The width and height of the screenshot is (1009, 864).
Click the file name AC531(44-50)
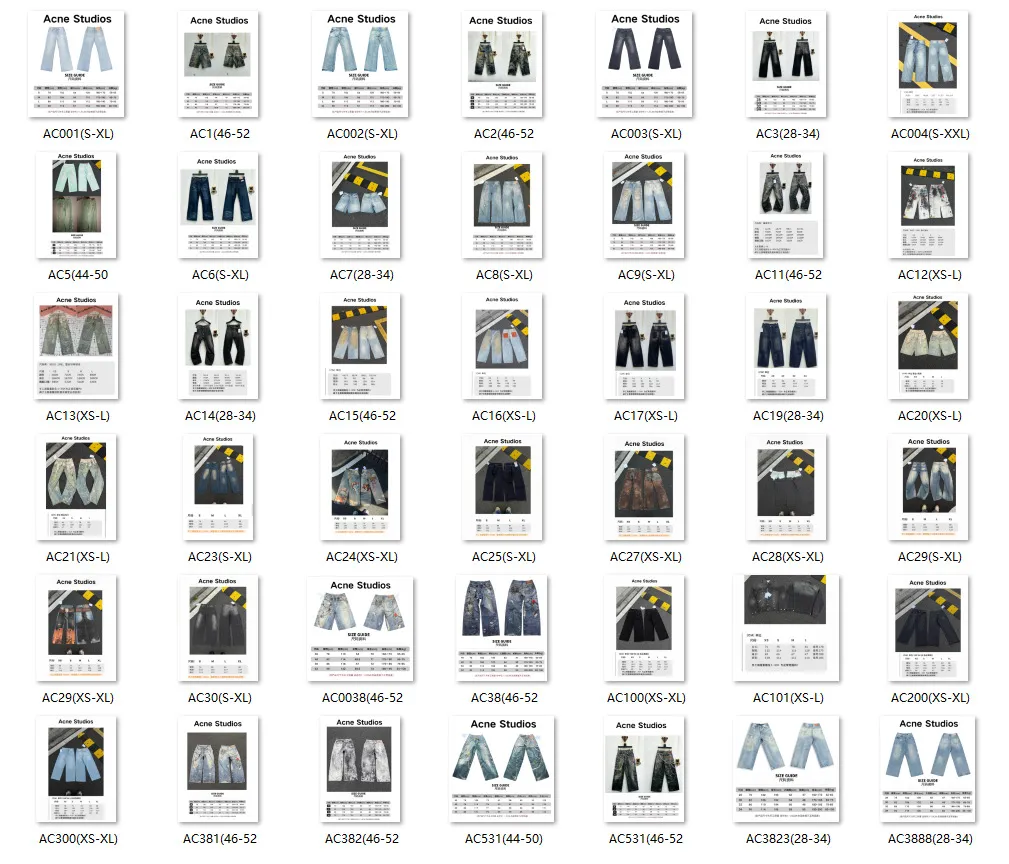pos(504,838)
